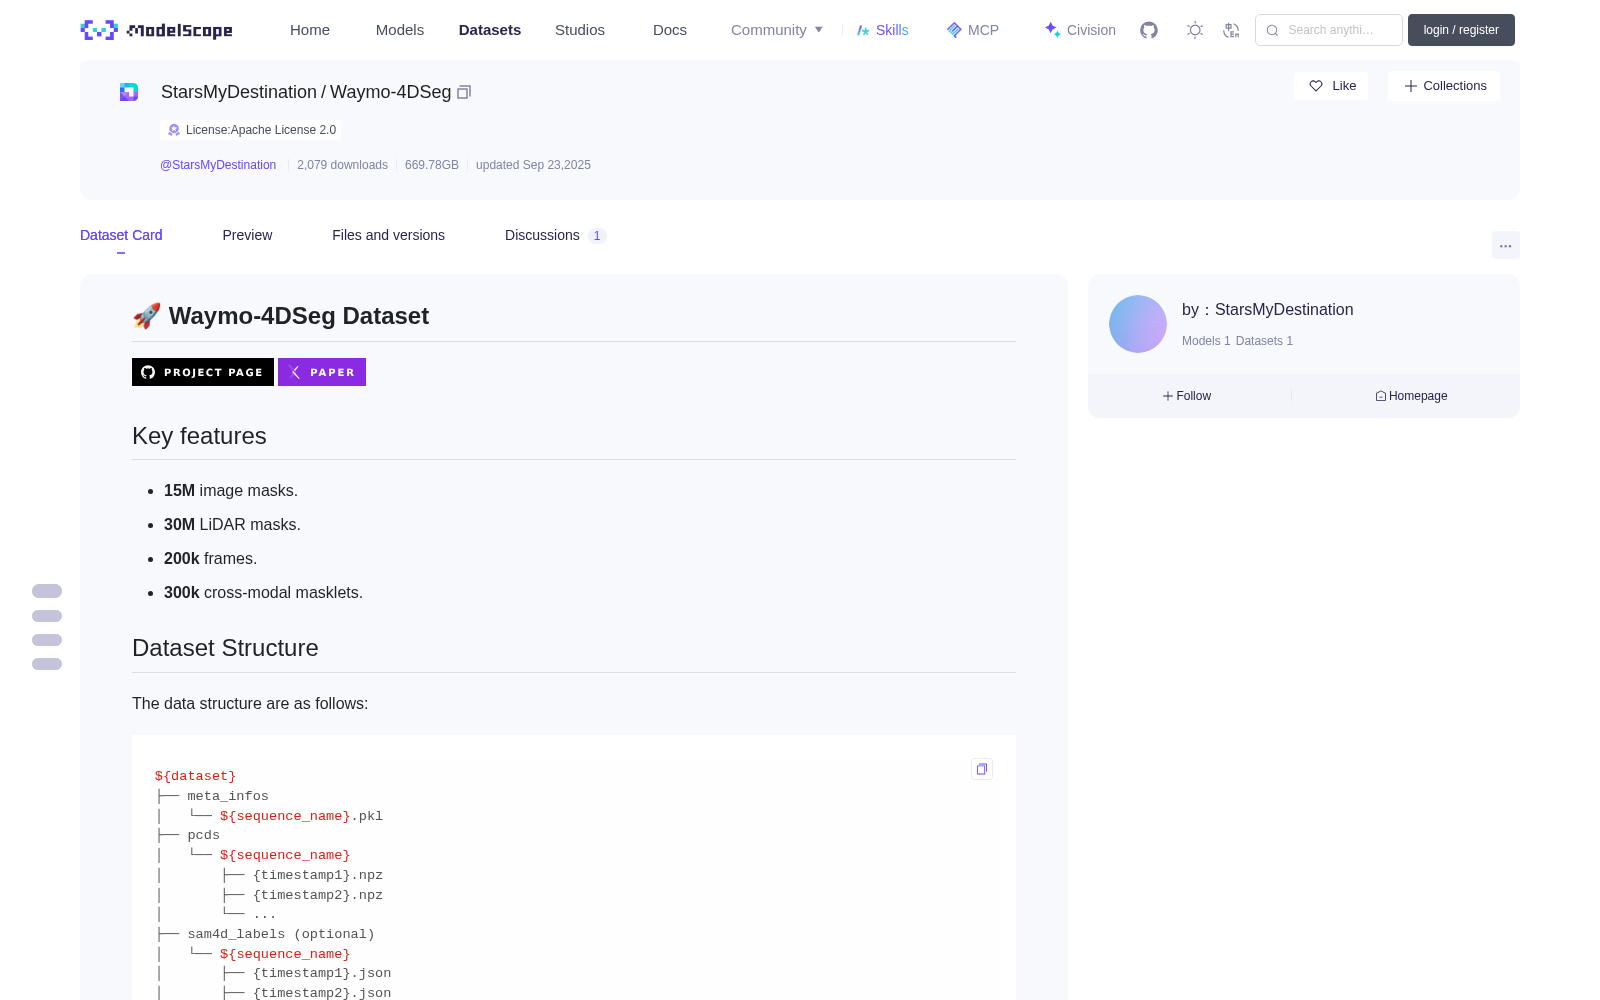
Task: Click the StarsMyDestination author avatar
Action: 1138,324
